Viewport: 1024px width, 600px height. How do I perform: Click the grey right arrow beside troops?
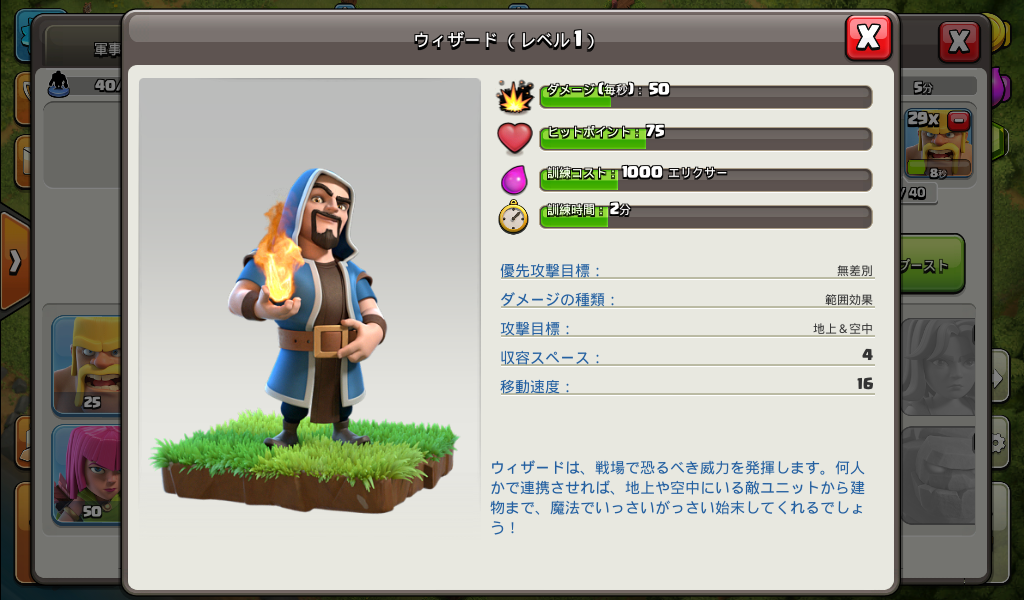tap(999, 377)
